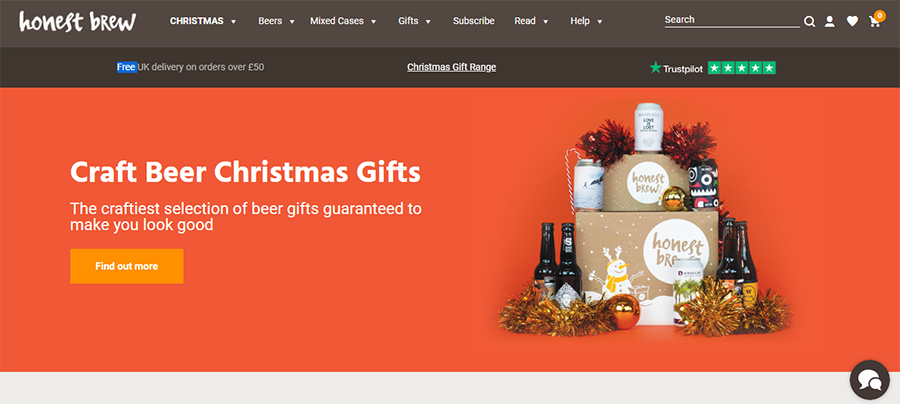Open the Subscribe menu item

tap(474, 21)
